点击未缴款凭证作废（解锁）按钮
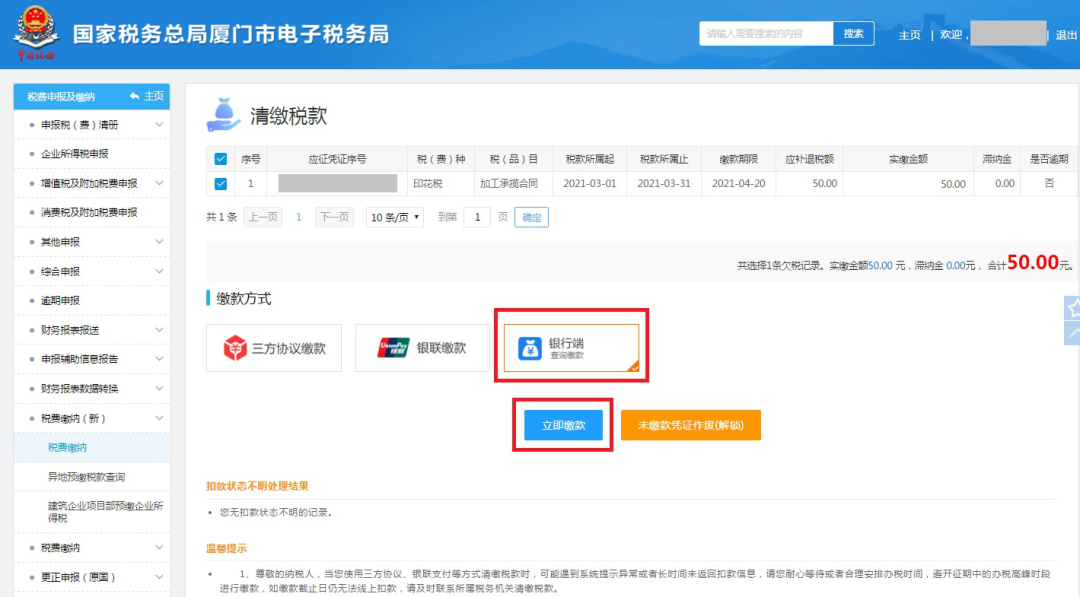This screenshot has height=597, width=1080. click(690, 424)
